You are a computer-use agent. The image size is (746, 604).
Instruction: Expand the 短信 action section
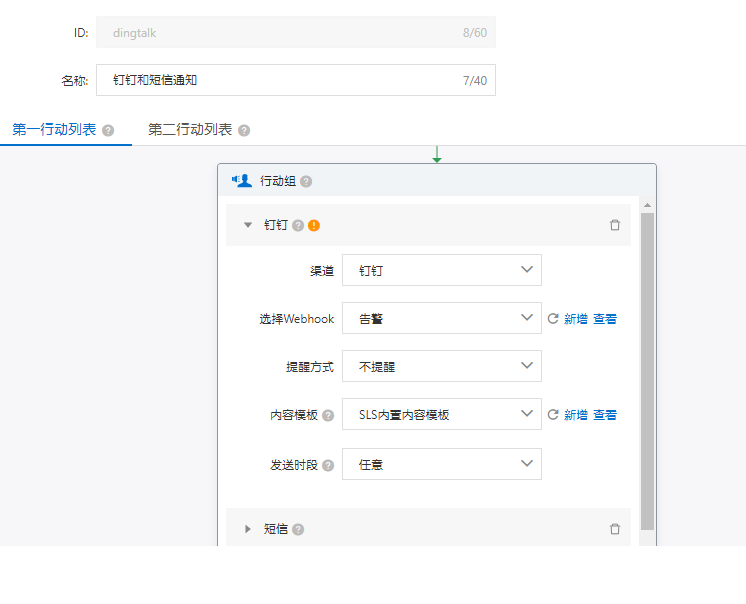click(248, 529)
